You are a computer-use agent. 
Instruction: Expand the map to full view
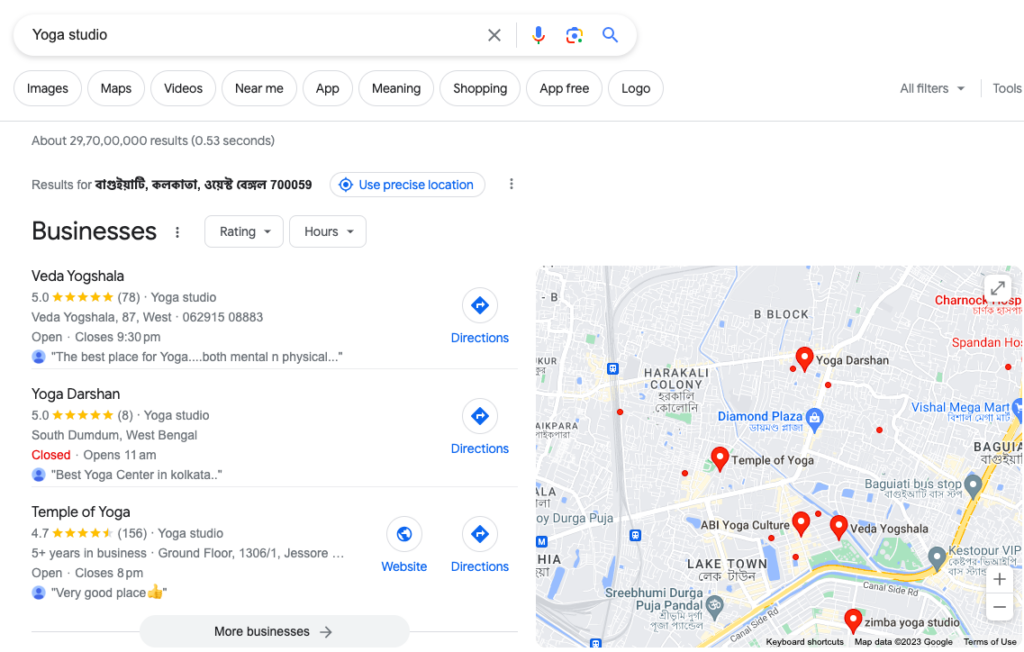998,289
